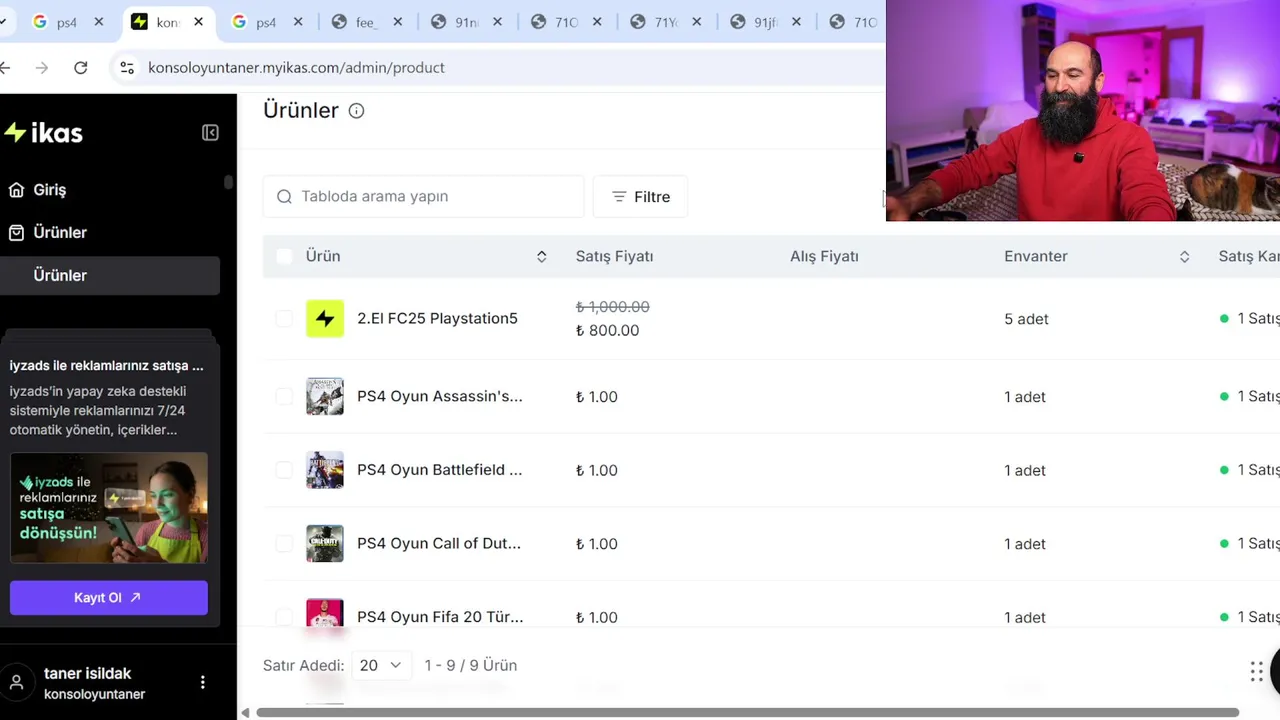Click the Kayıt Ol button in ad
The width and height of the screenshot is (1280, 720).
coord(109,598)
